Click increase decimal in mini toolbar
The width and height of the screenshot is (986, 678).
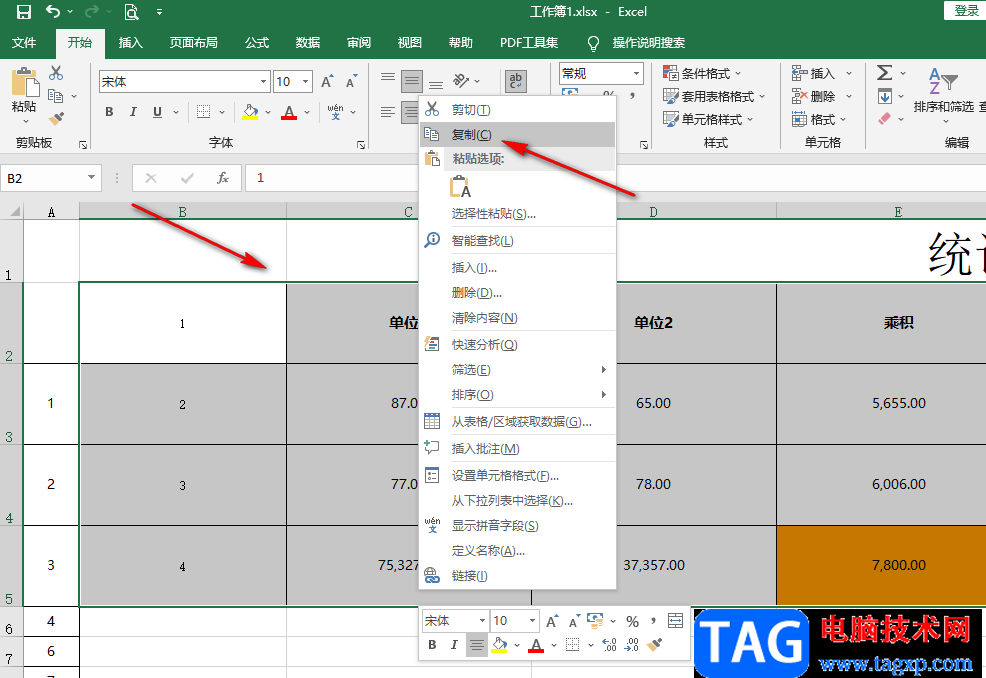coord(609,645)
